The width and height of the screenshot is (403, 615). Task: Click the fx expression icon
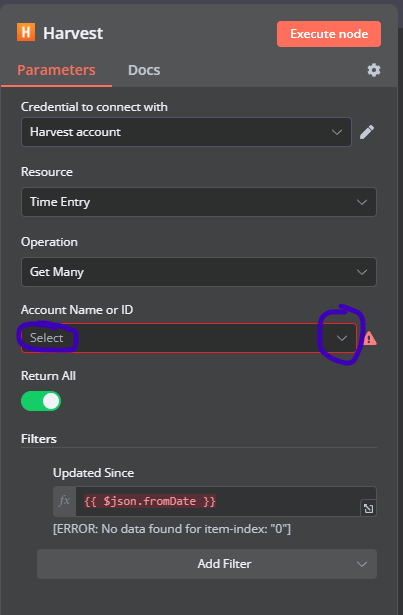(65, 501)
